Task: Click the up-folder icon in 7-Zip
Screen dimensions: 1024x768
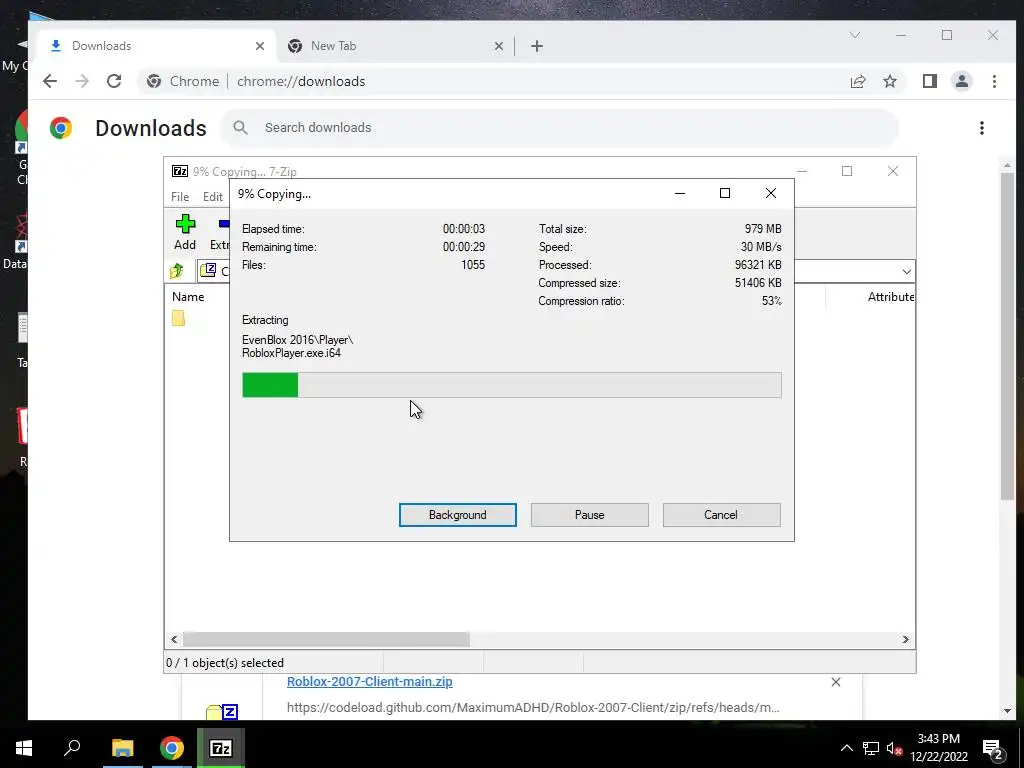Action: 176,271
